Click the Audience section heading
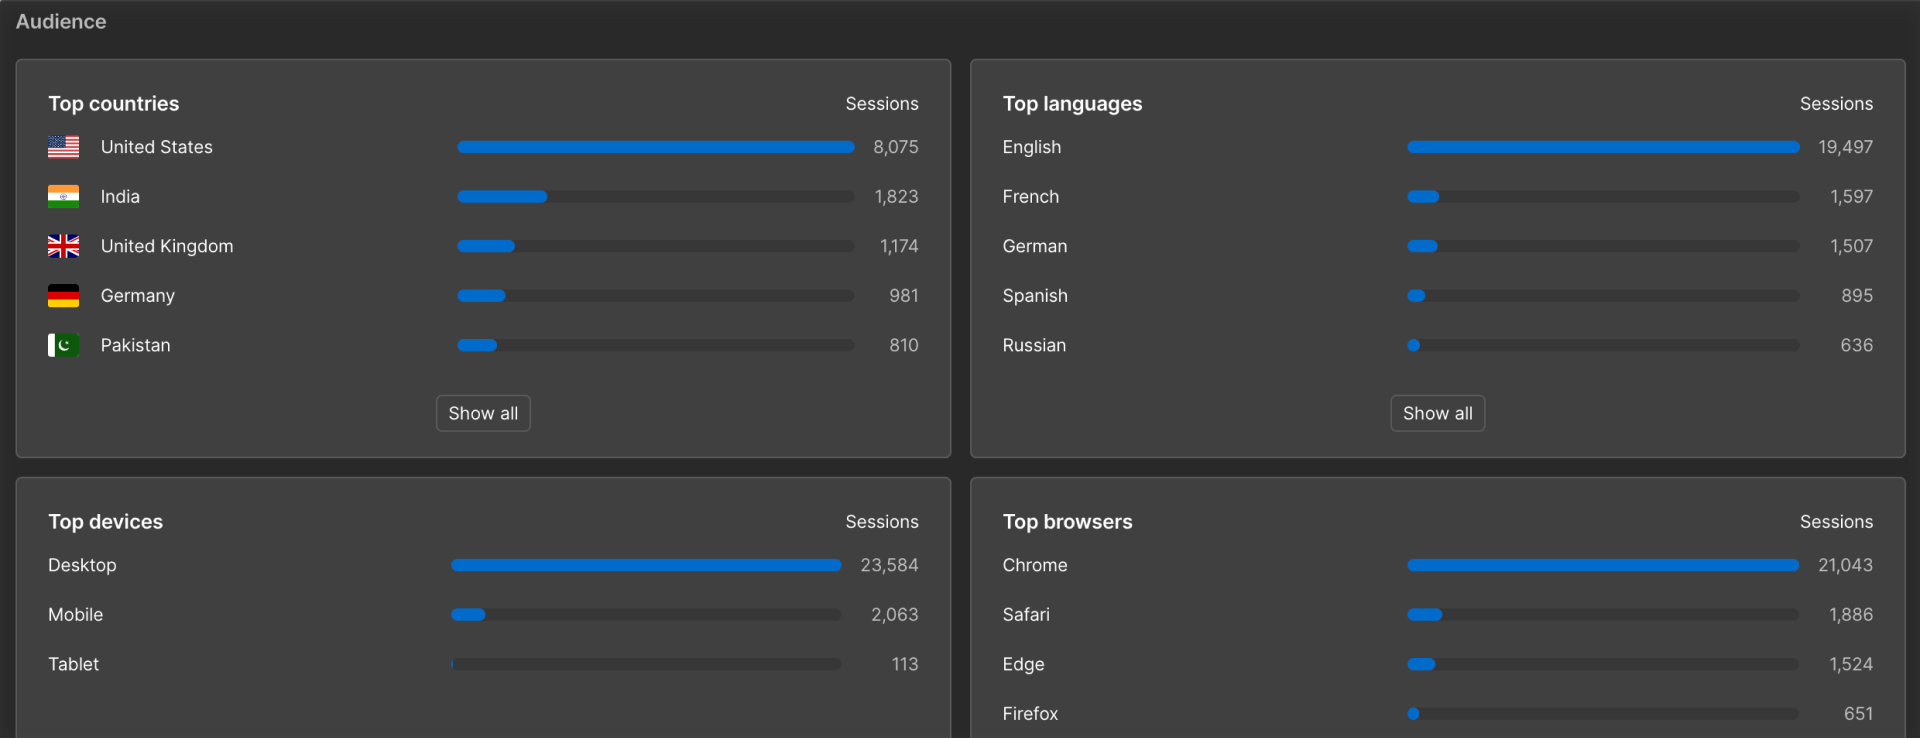Viewport: 1920px width, 738px height. pyautogui.click(x=61, y=22)
